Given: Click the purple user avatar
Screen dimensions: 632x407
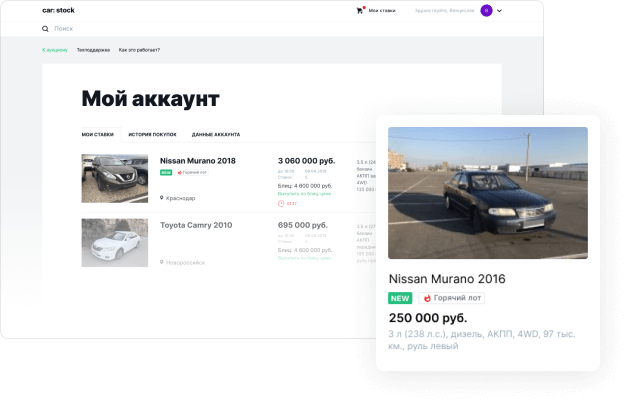Looking at the screenshot, I should [x=486, y=10].
